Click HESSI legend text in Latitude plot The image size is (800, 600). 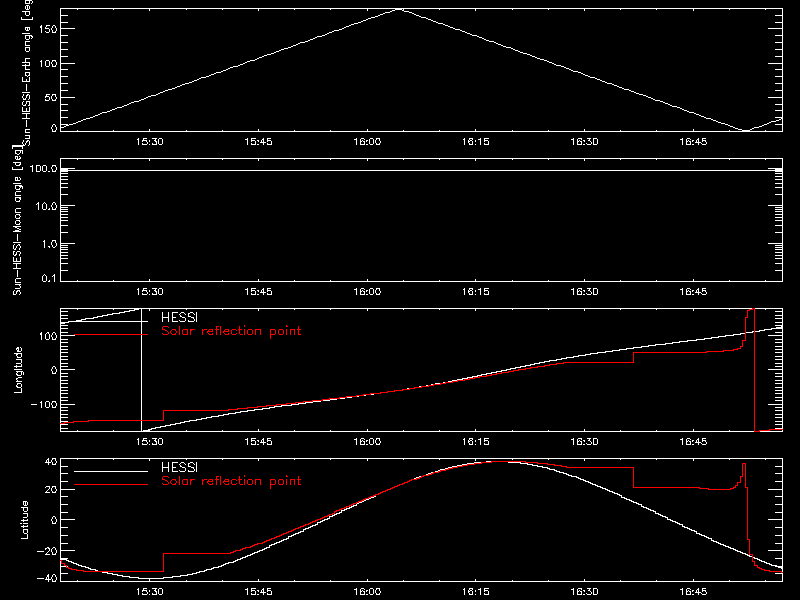pos(179,467)
